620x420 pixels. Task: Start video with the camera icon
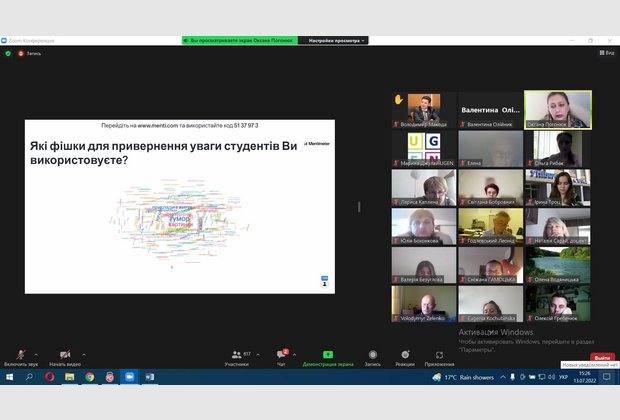pos(64,355)
